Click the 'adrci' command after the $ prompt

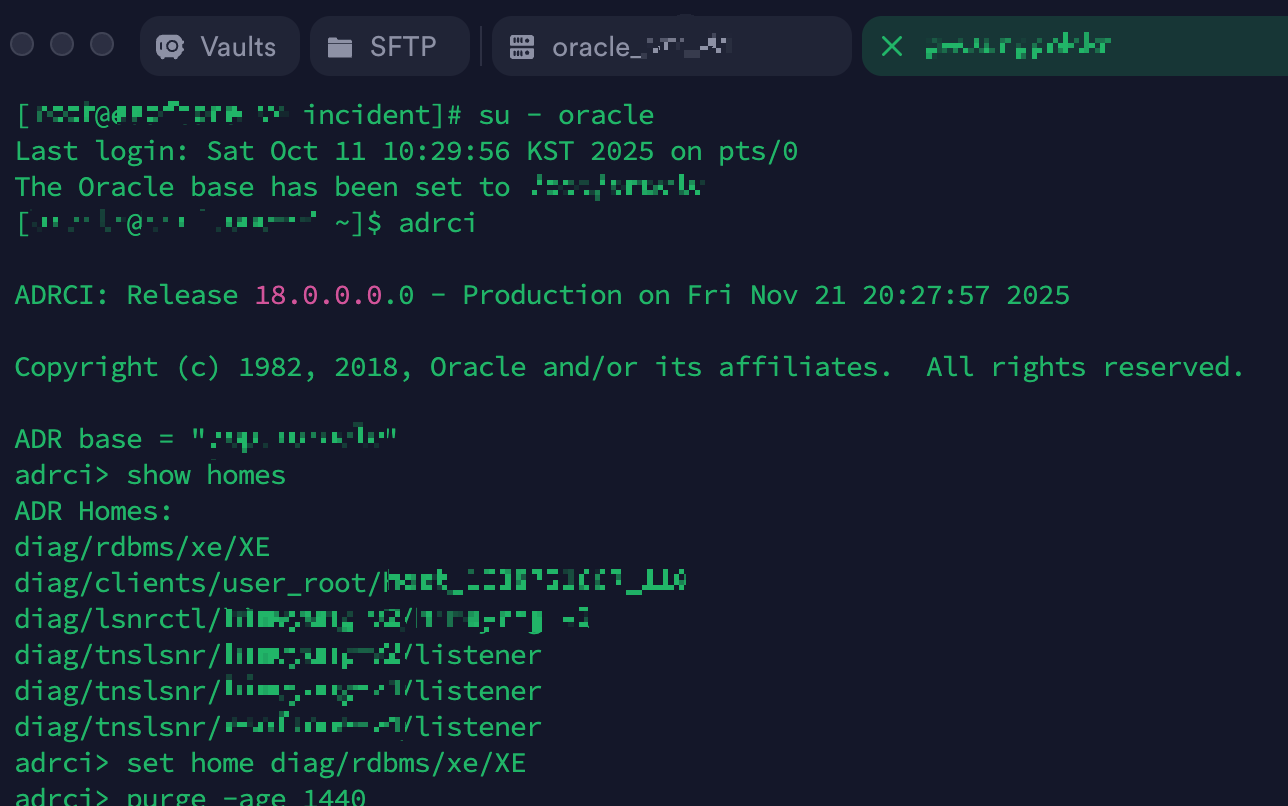pyautogui.click(x=437, y=223)
